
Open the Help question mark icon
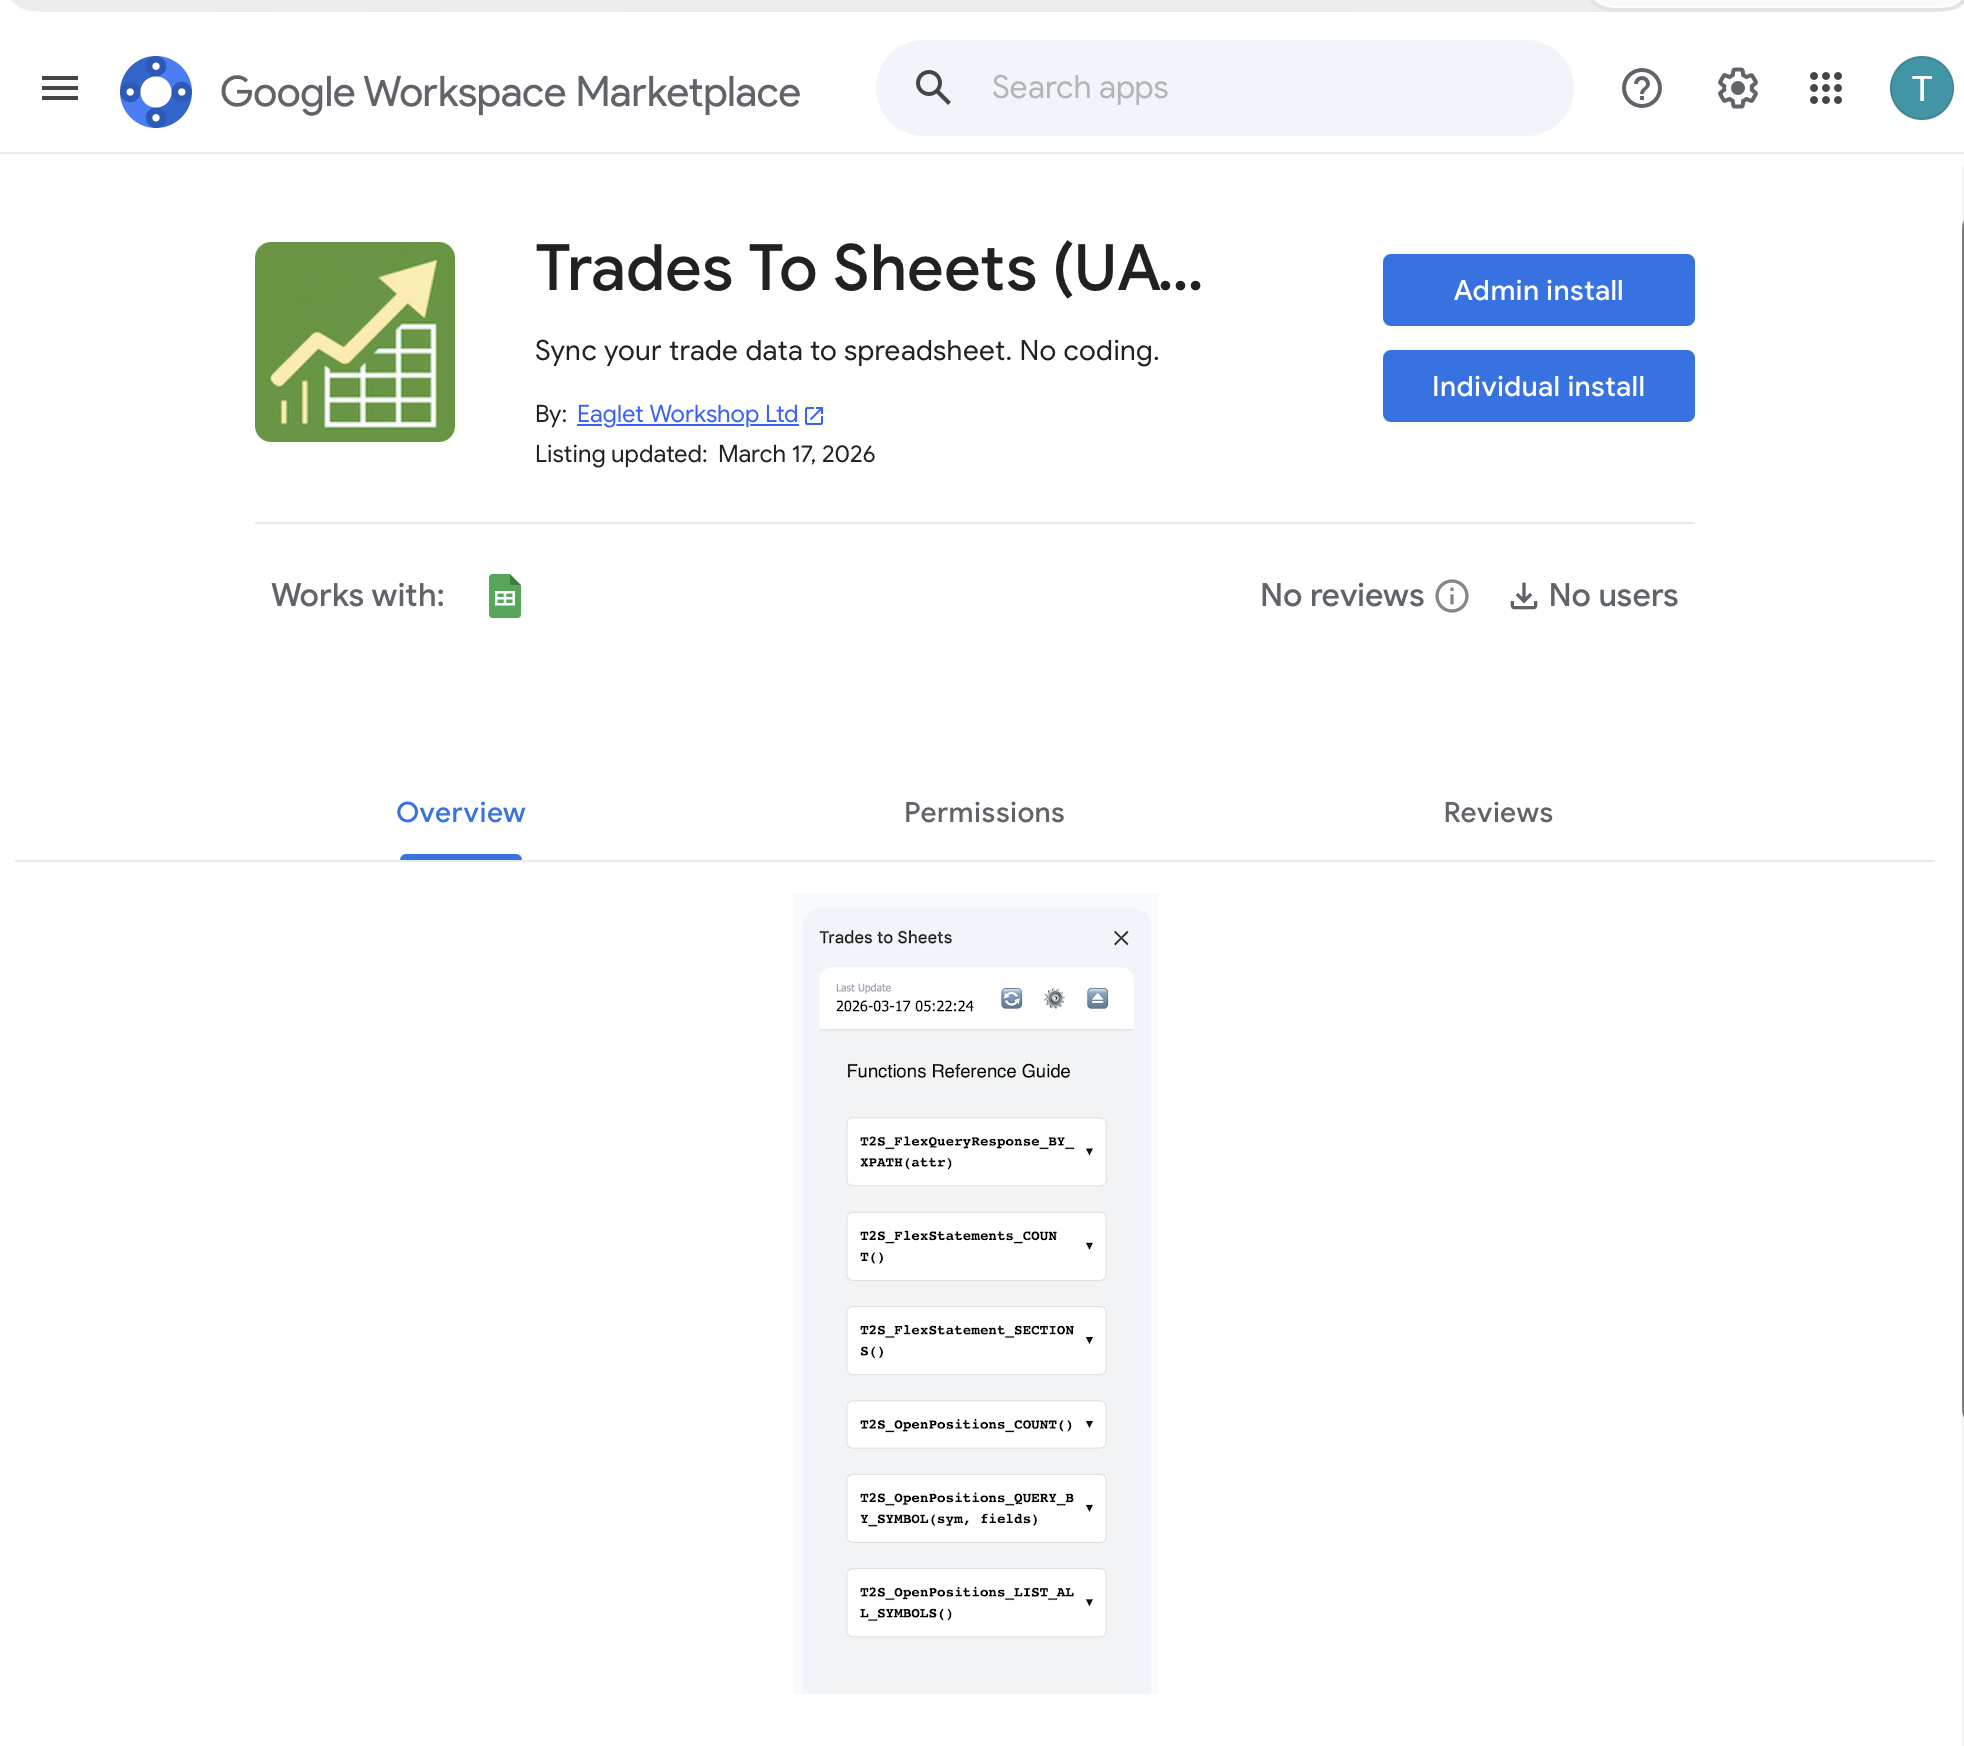1641,89
